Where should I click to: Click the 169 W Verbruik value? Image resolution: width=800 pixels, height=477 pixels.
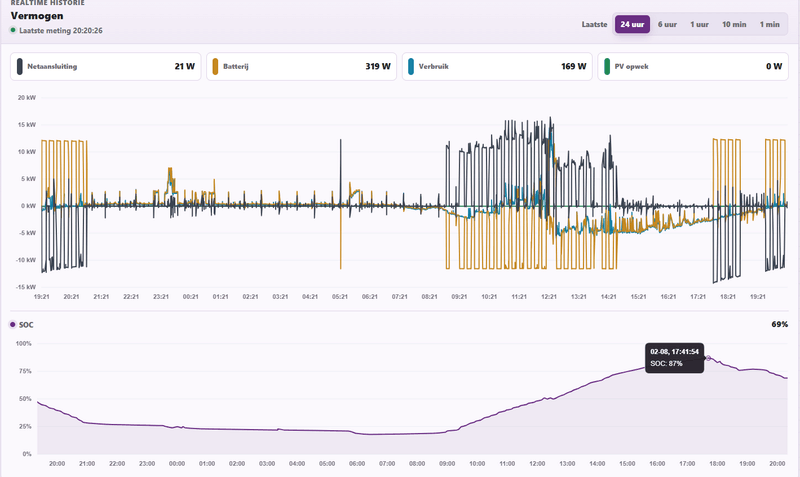tap(573, 66)
